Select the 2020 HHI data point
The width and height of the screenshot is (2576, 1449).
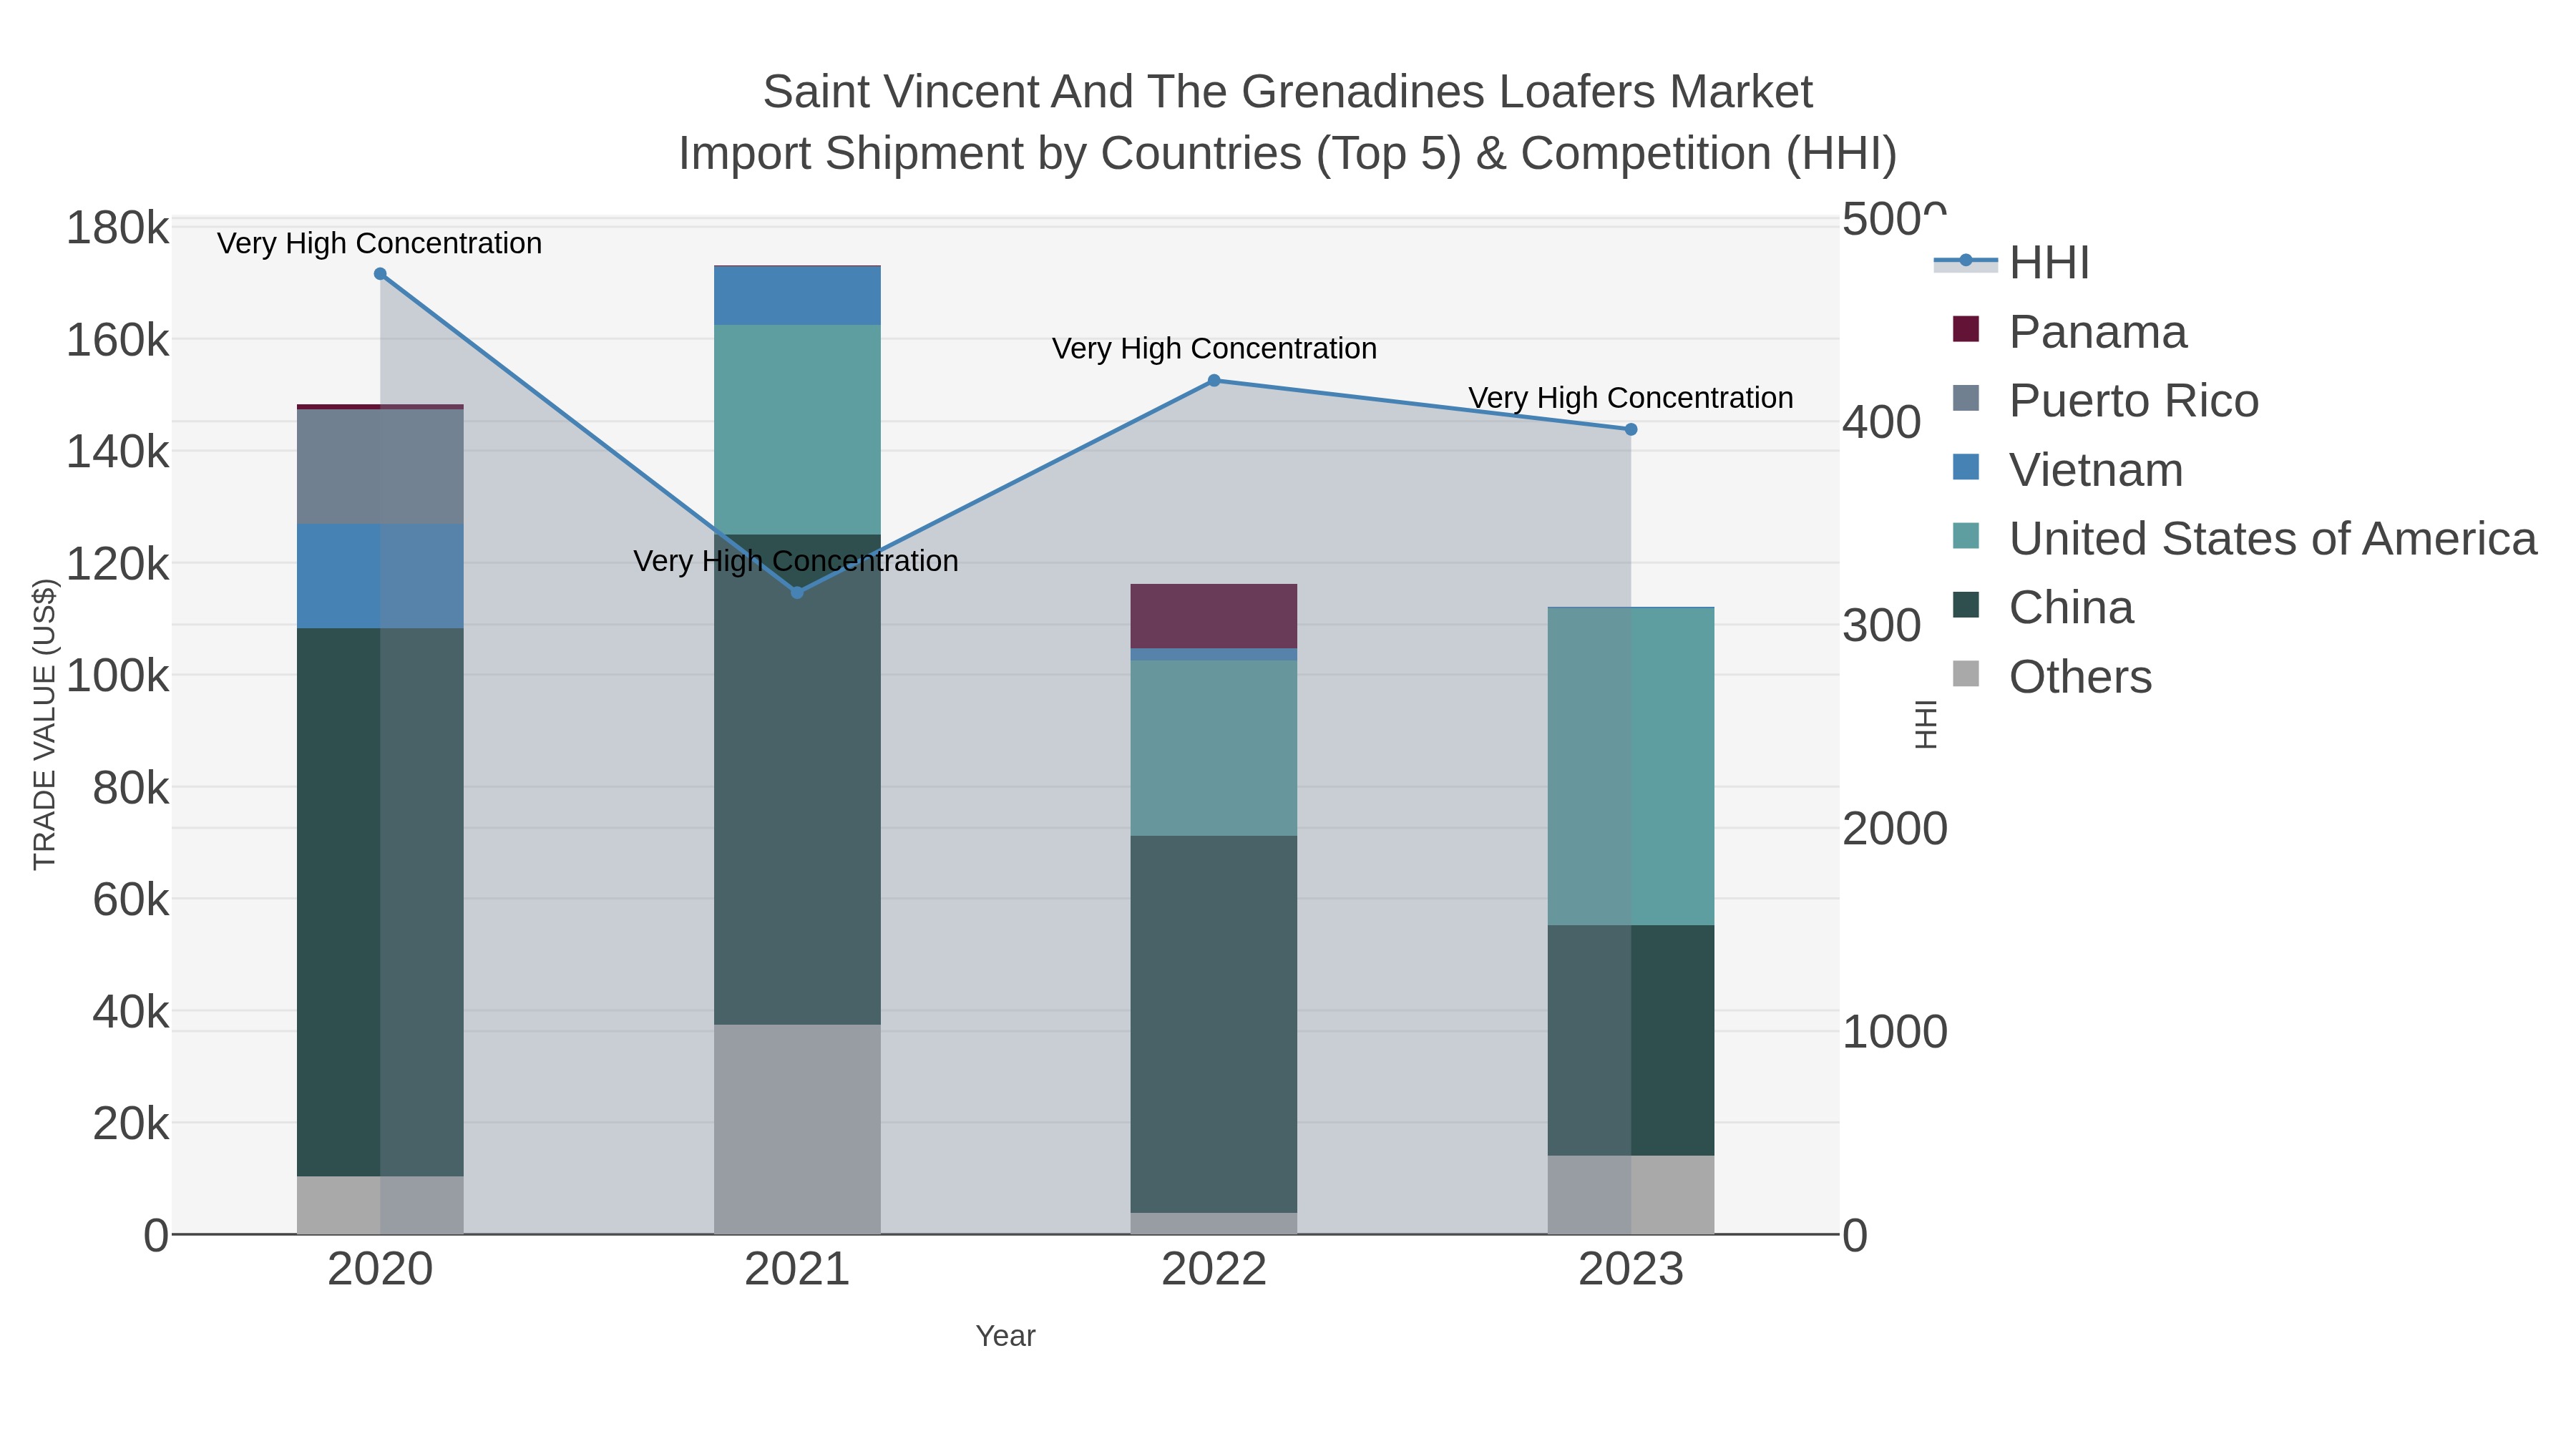tap(380, 274)
